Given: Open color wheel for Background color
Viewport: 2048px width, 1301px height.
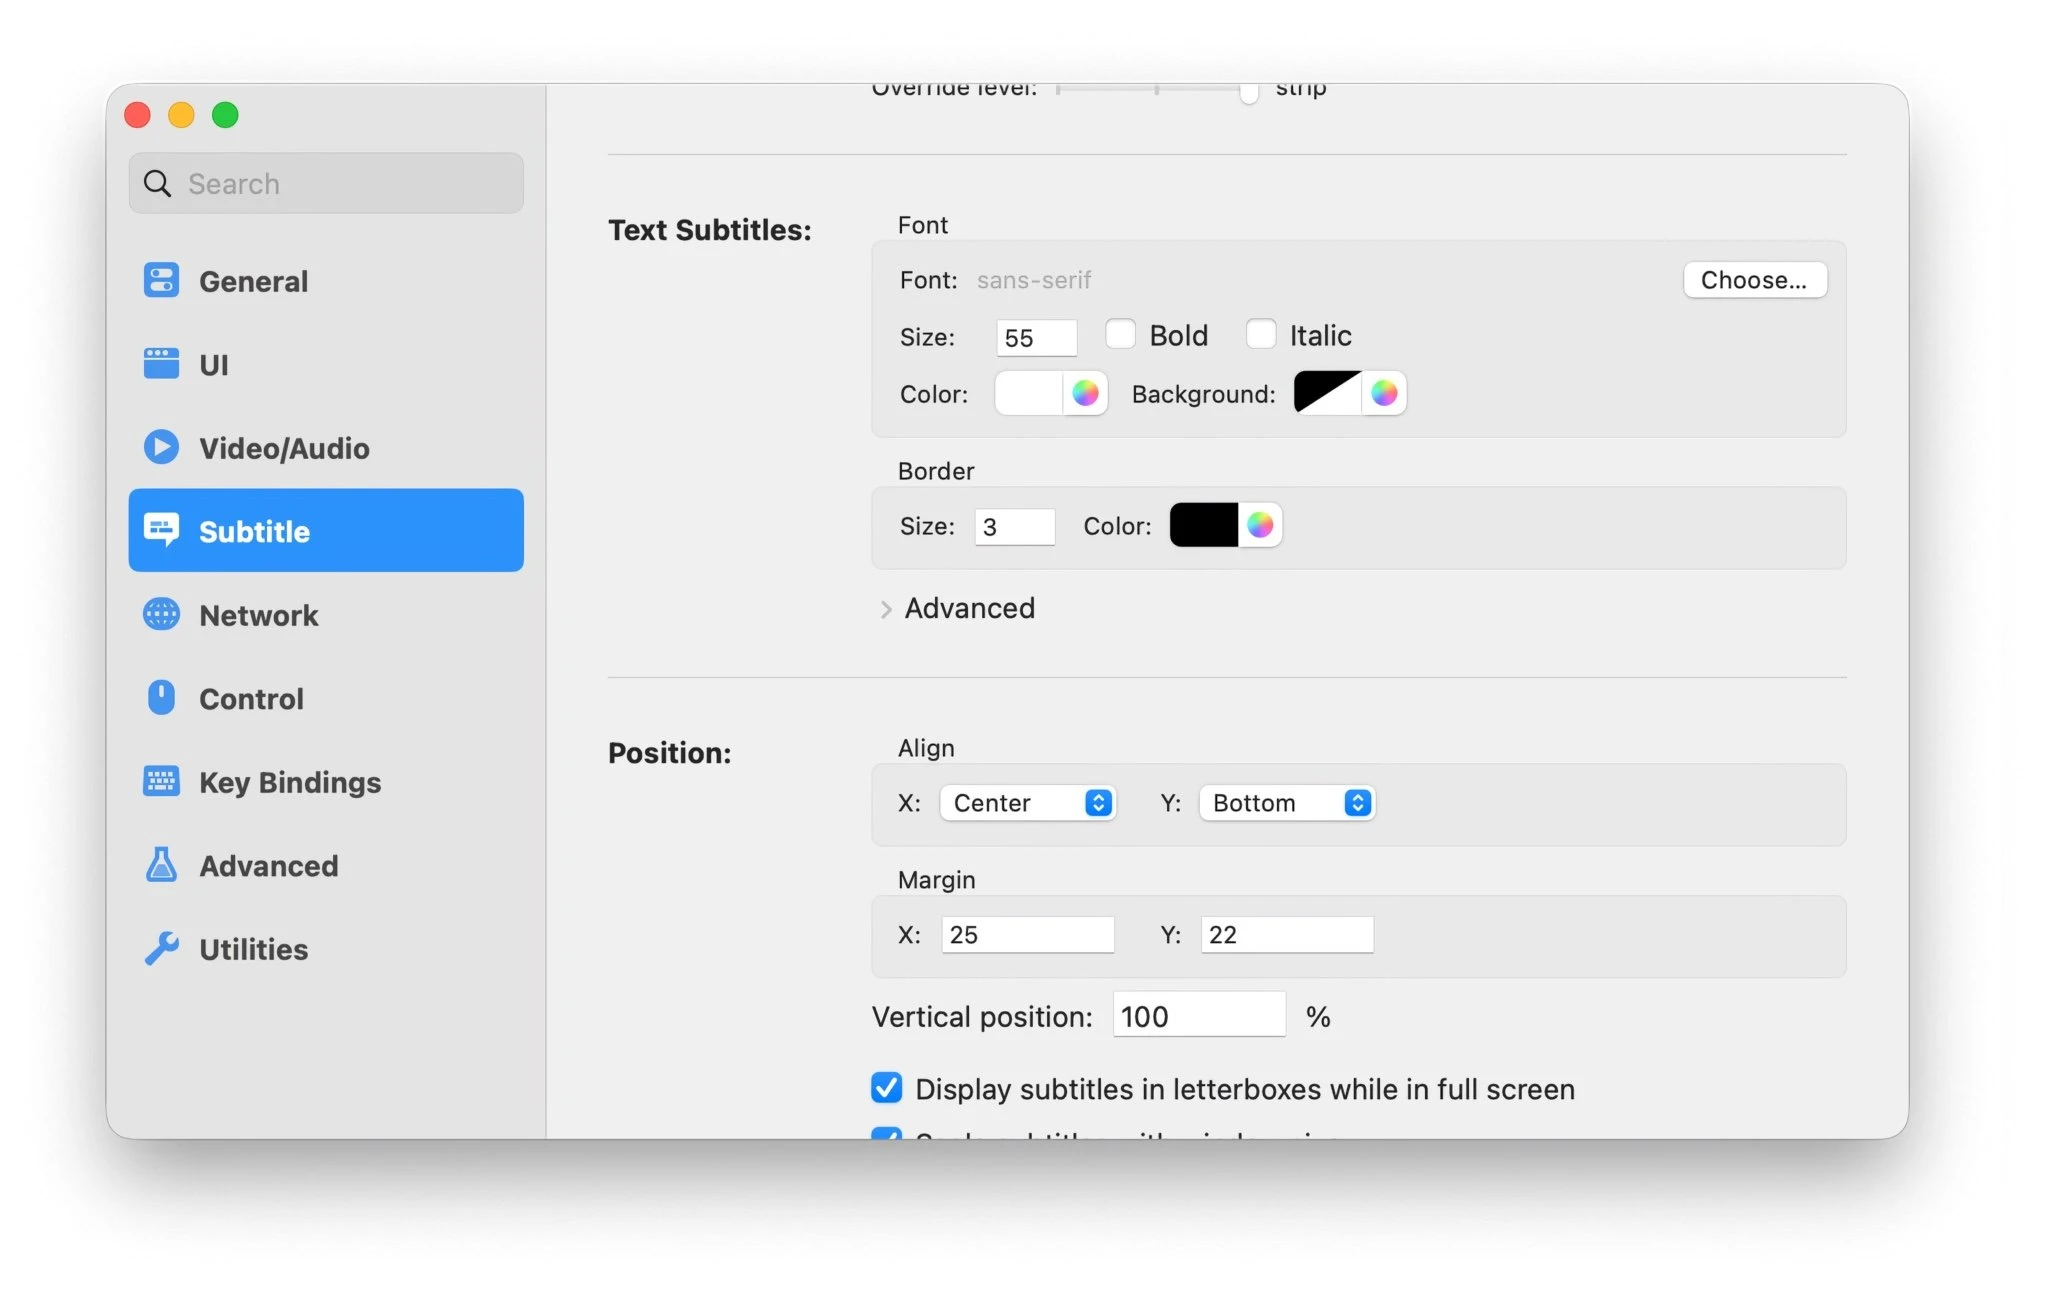Looking at the screenshot, I should pos(1384,393).
